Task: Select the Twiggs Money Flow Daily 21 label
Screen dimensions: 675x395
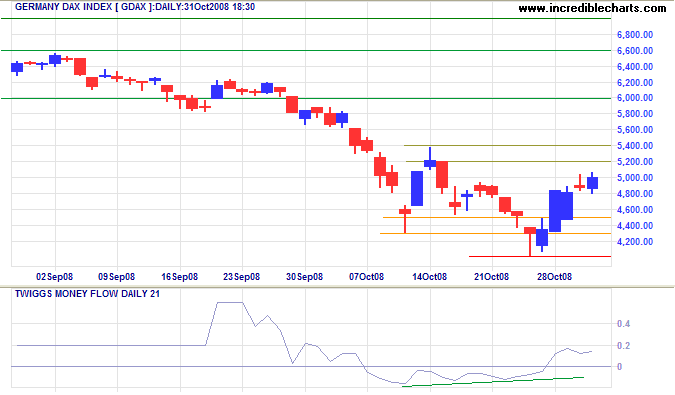Action: [x=87, y=294]
